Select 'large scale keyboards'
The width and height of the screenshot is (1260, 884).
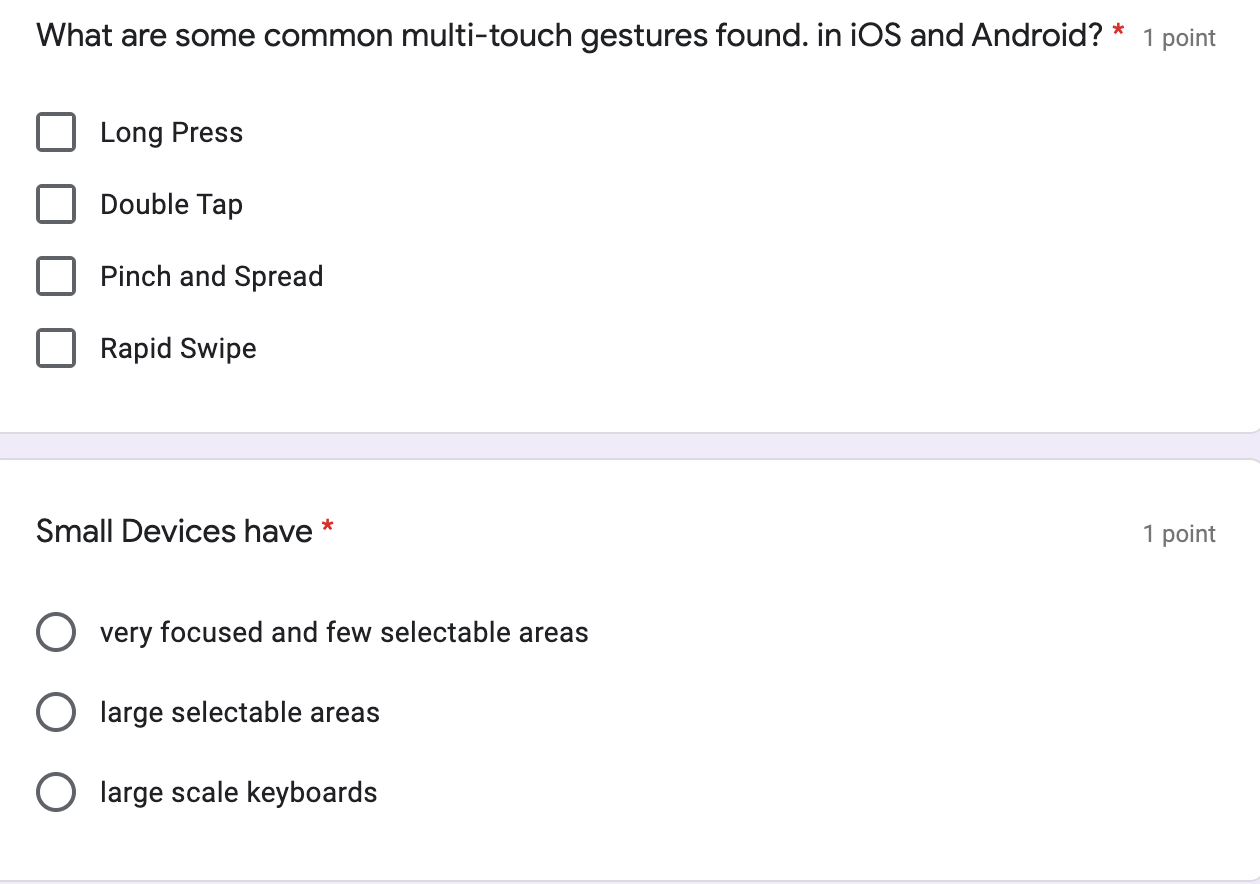[x=56, y=792]
